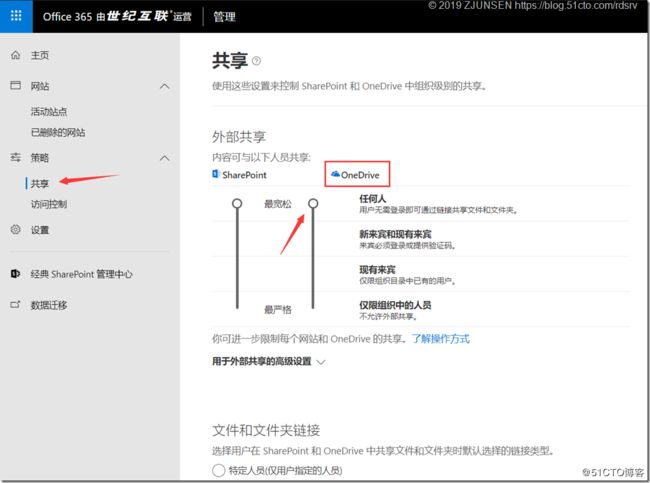The height and width of the screenshot is (483, 650).
Task: Click the OneDrive sharing slider handle
Action: tap(313, 203)
